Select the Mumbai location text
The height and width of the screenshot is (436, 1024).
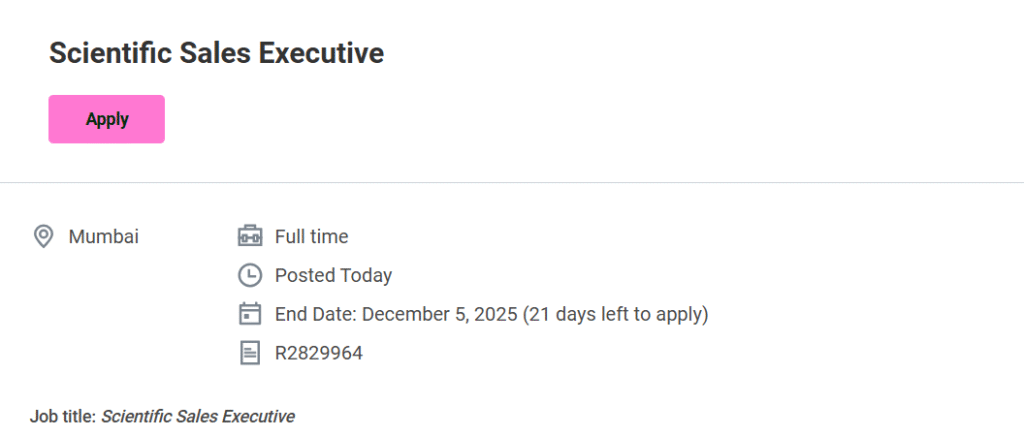pos(103,237)
